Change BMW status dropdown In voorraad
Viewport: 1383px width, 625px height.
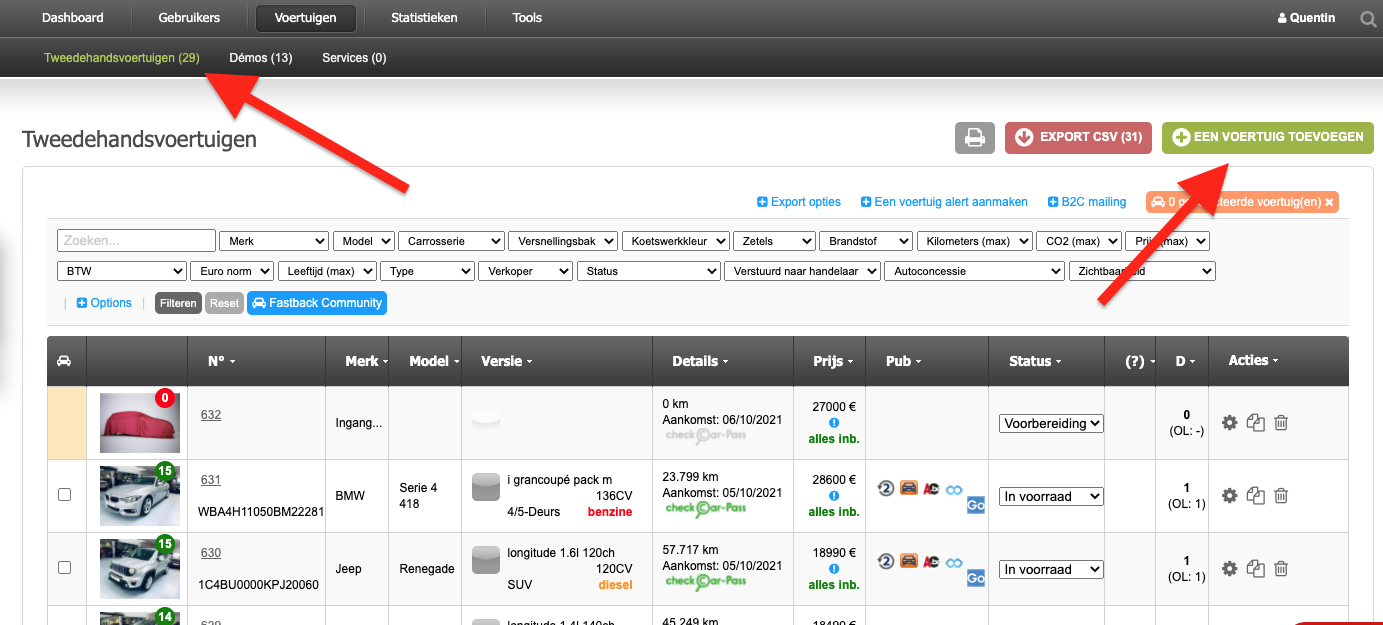click(x=1051, y=496)
